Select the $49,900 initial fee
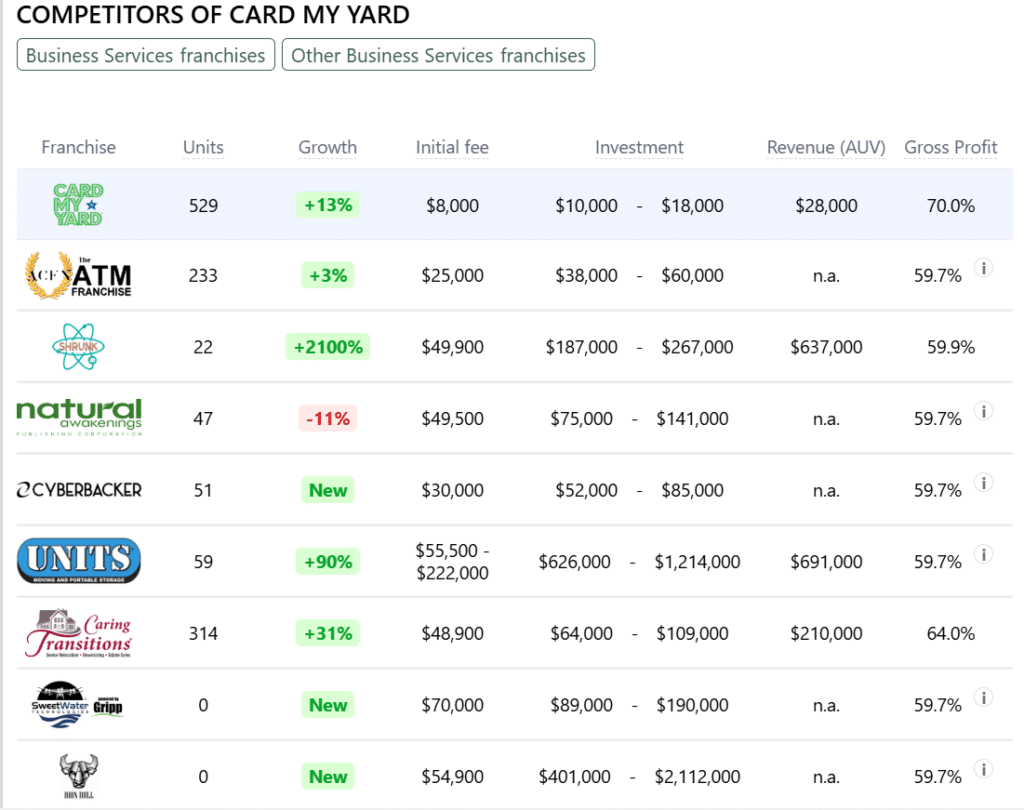This screenshot has height=810, width=1024. [453, 347]
